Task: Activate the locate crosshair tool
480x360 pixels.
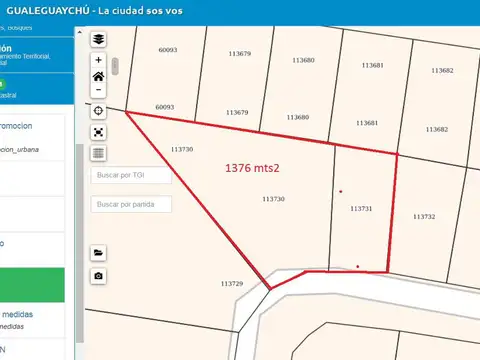Action: [98, 111]
